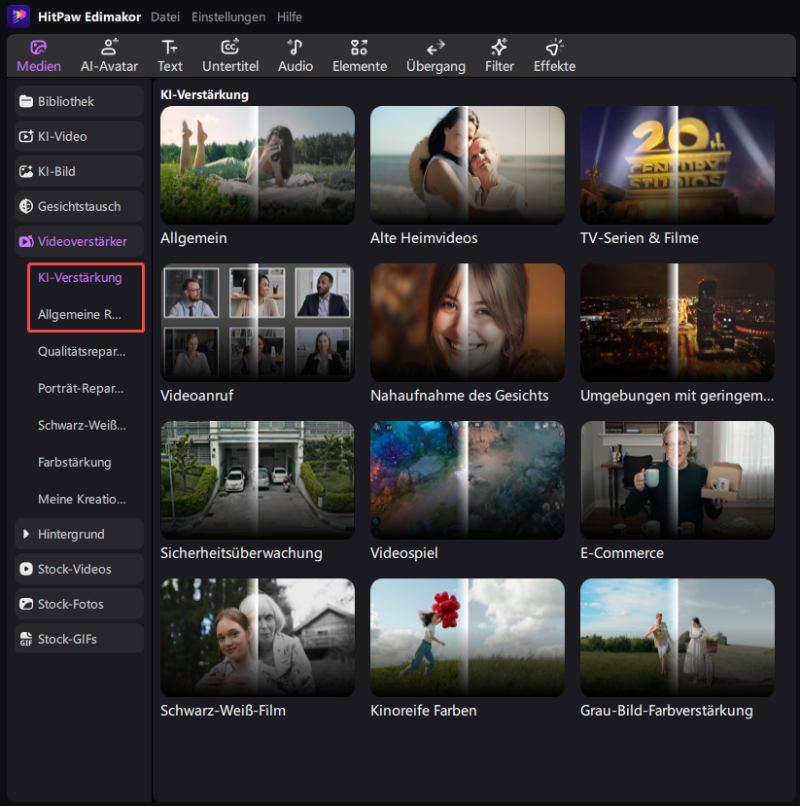Select the Text tool icon
800x806 pixels.
pos(170,48)
